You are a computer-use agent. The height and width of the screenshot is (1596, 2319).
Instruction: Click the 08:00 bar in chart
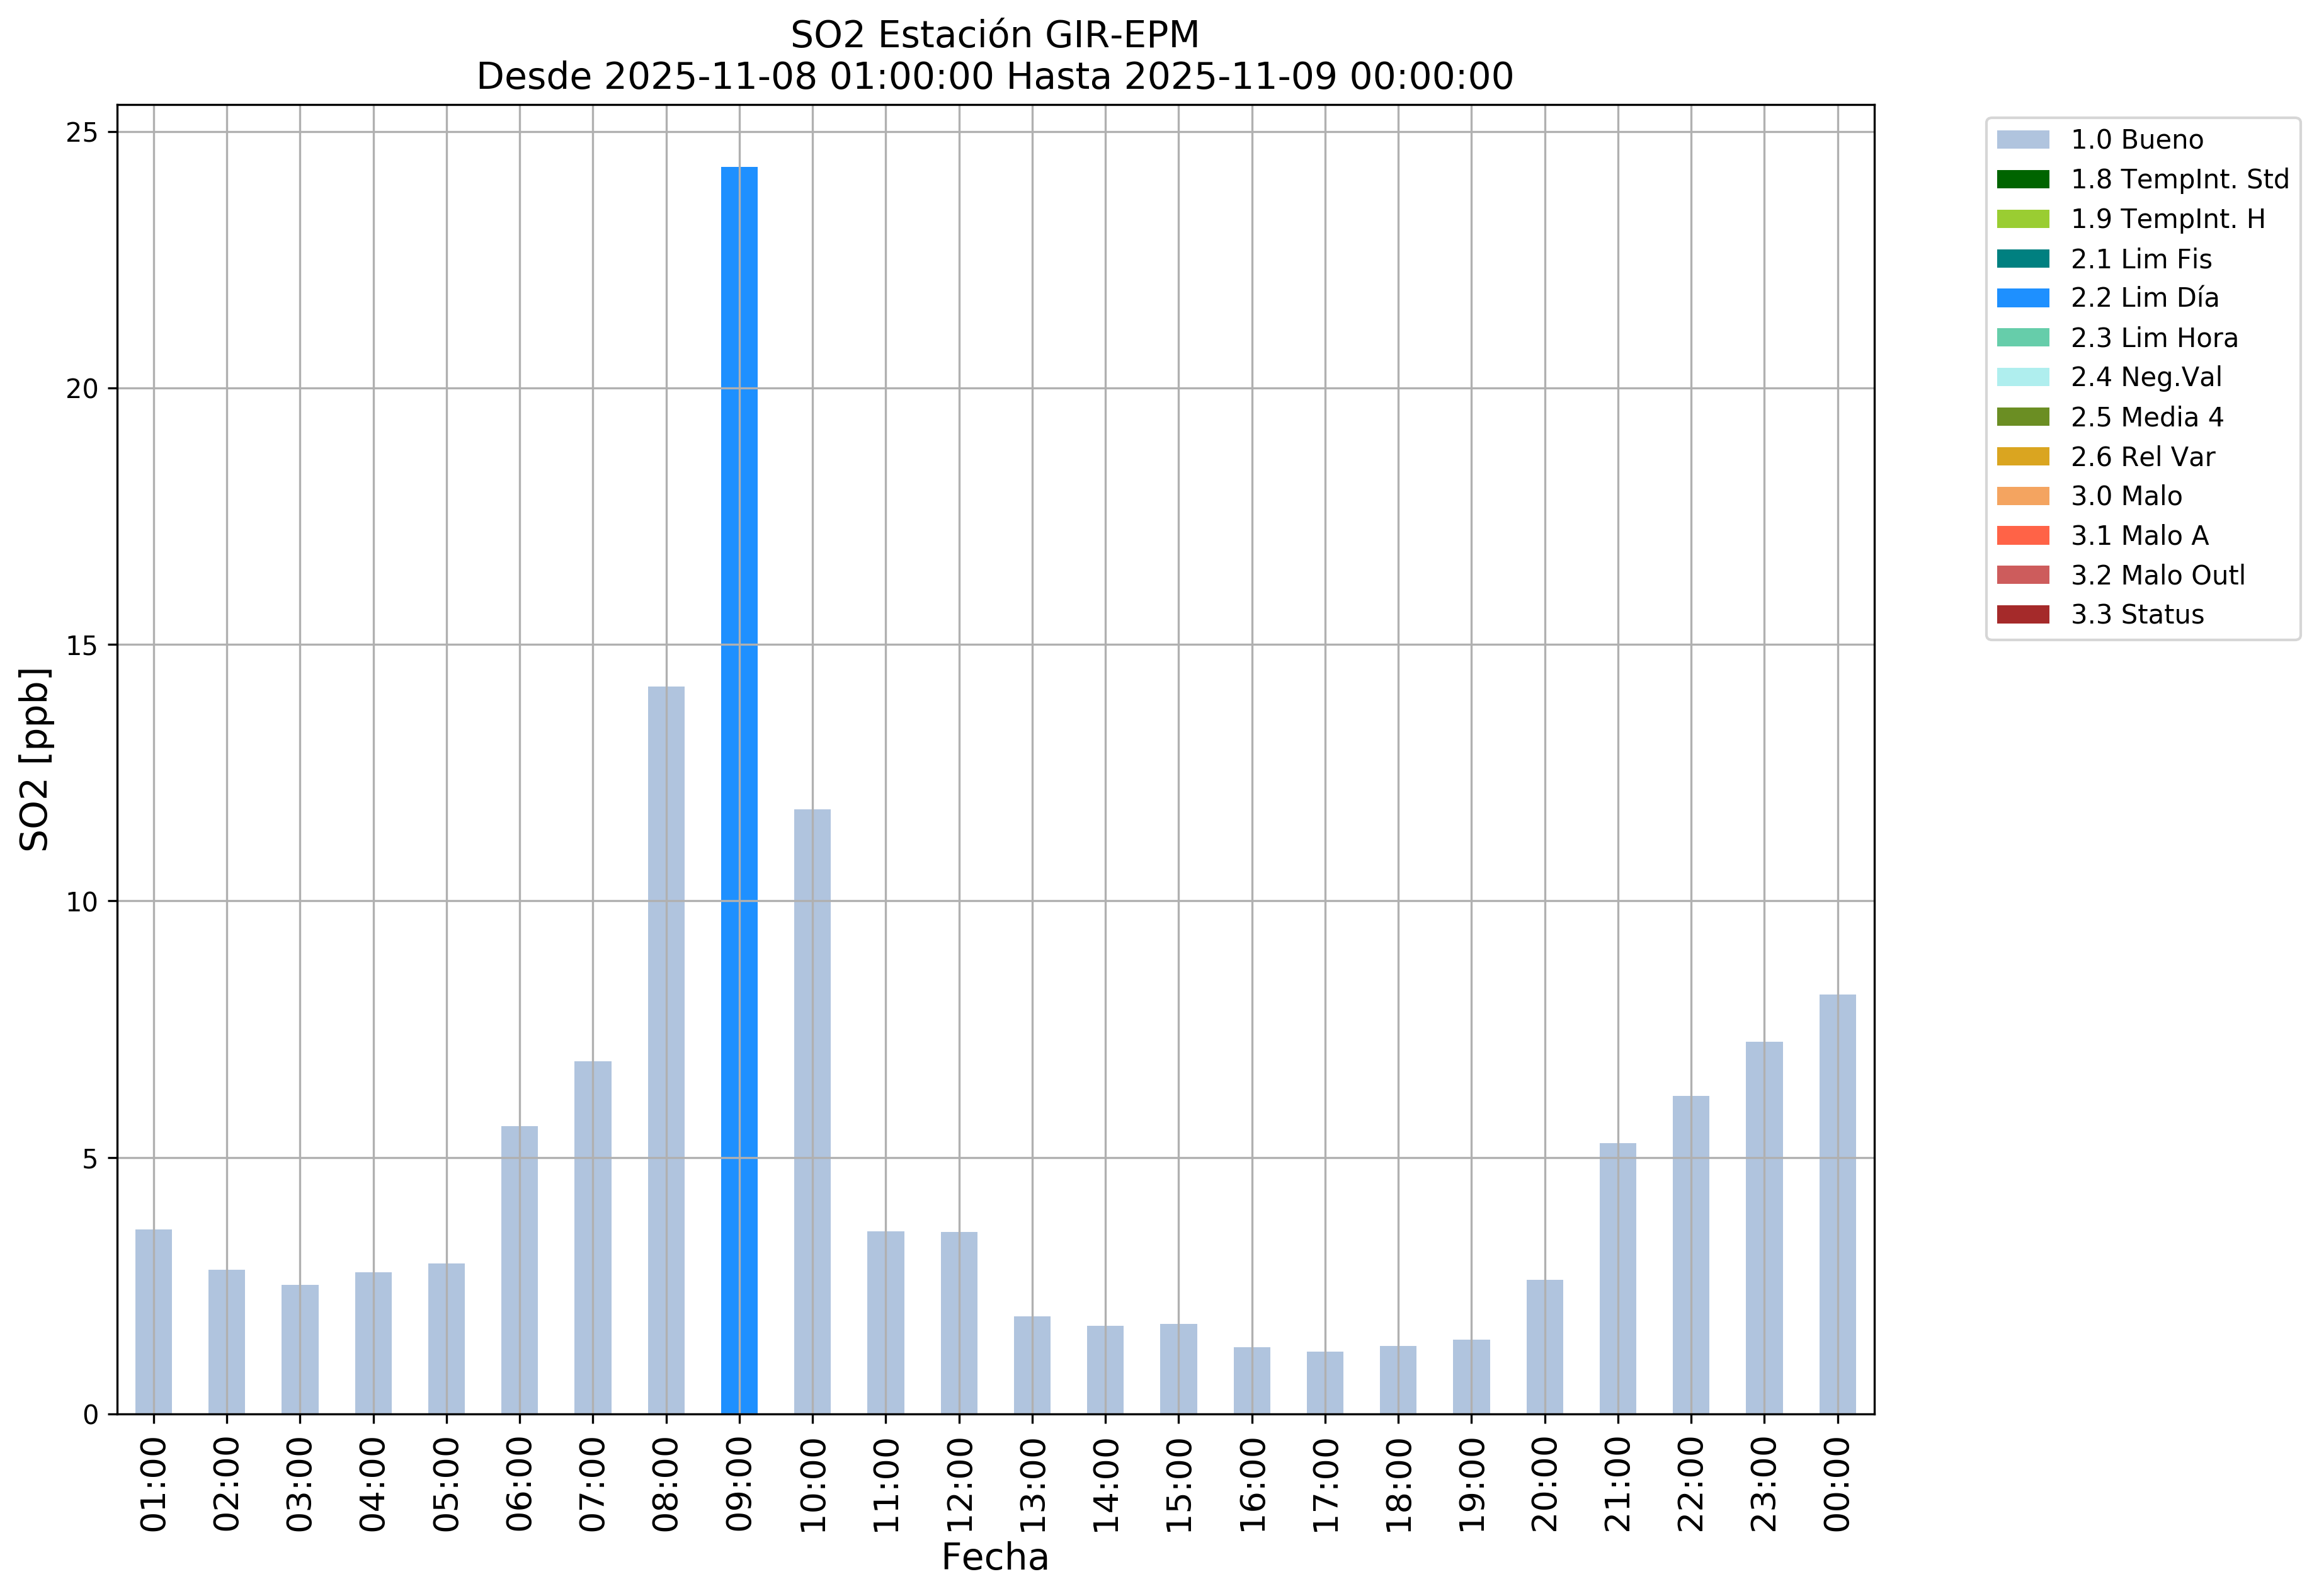[x=666, y=1050]
